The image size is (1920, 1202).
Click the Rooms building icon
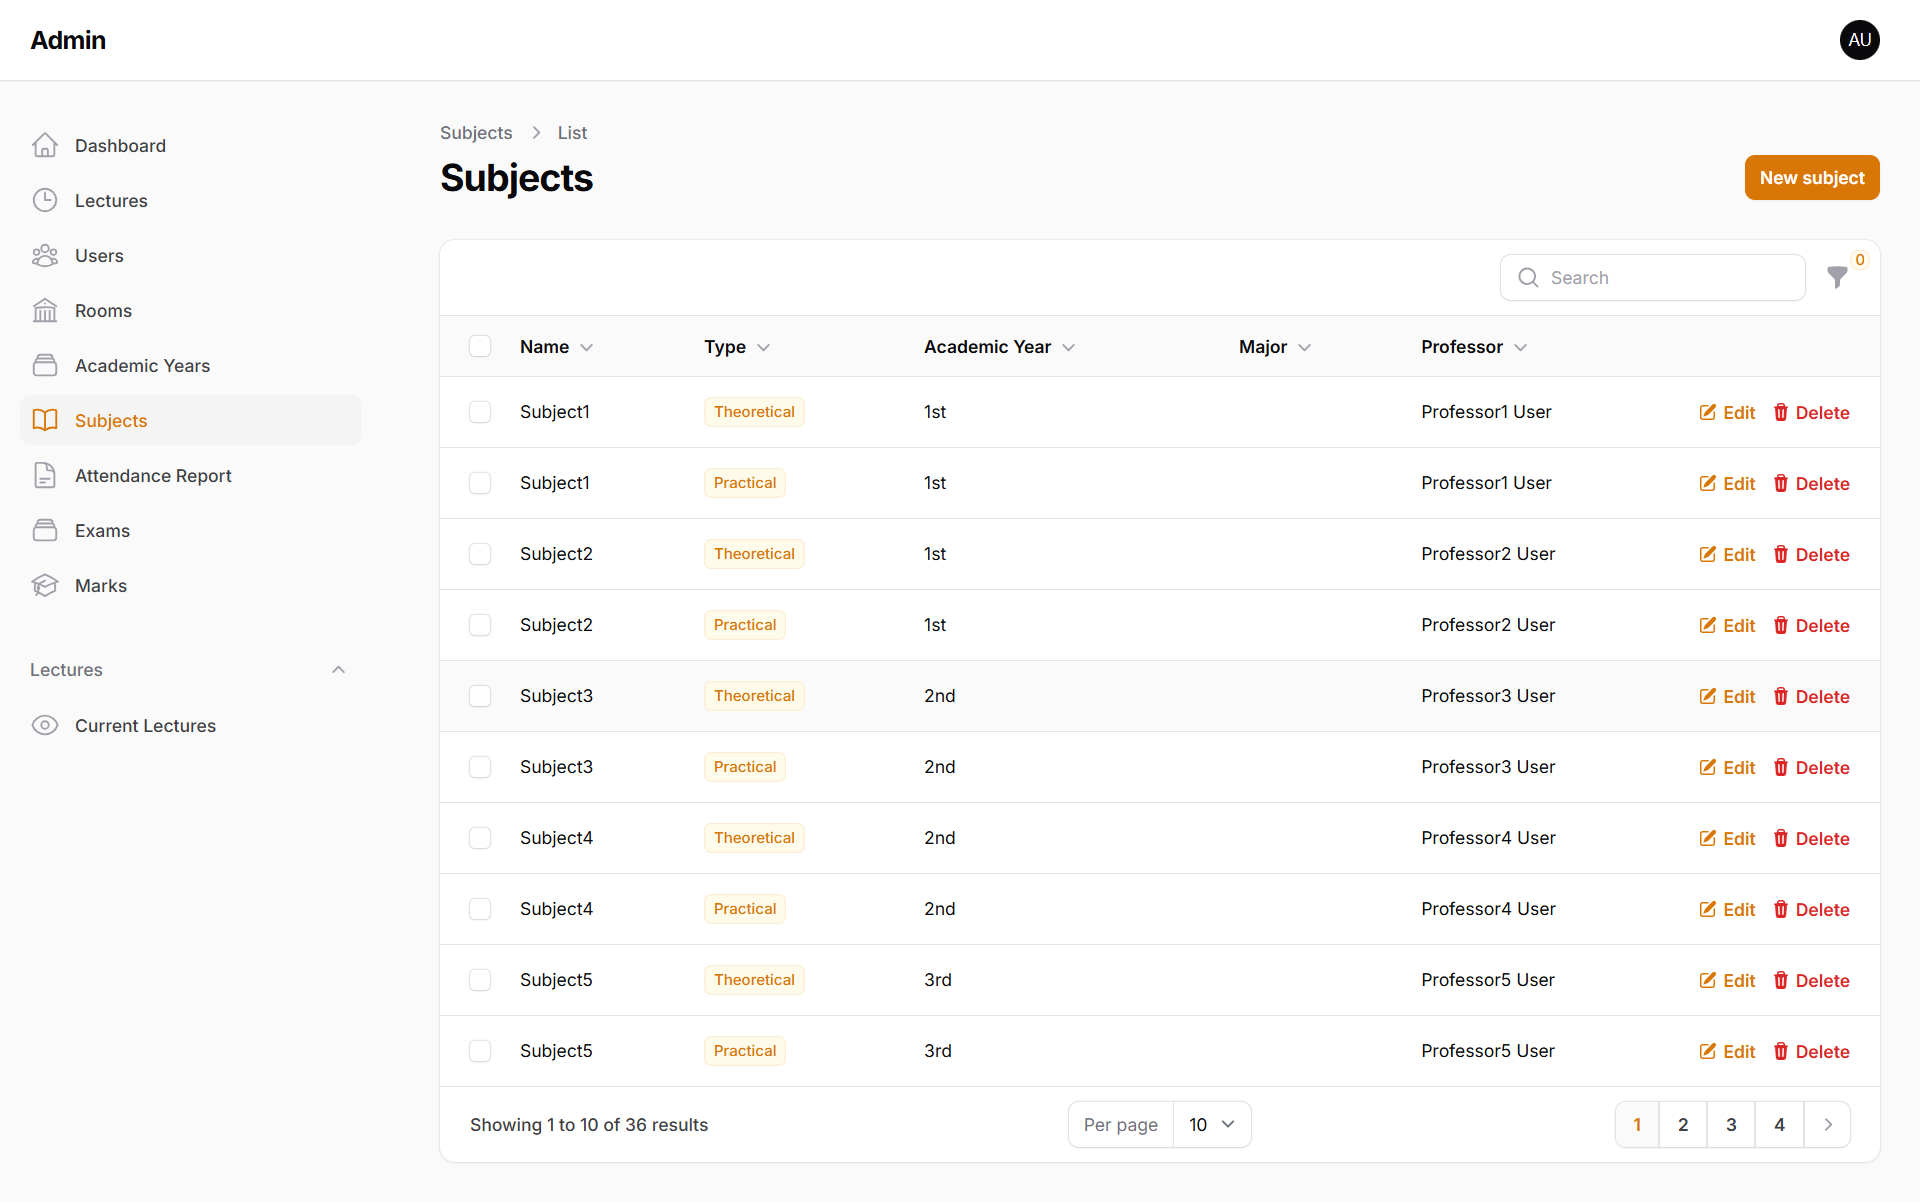(x=45, y=311)
